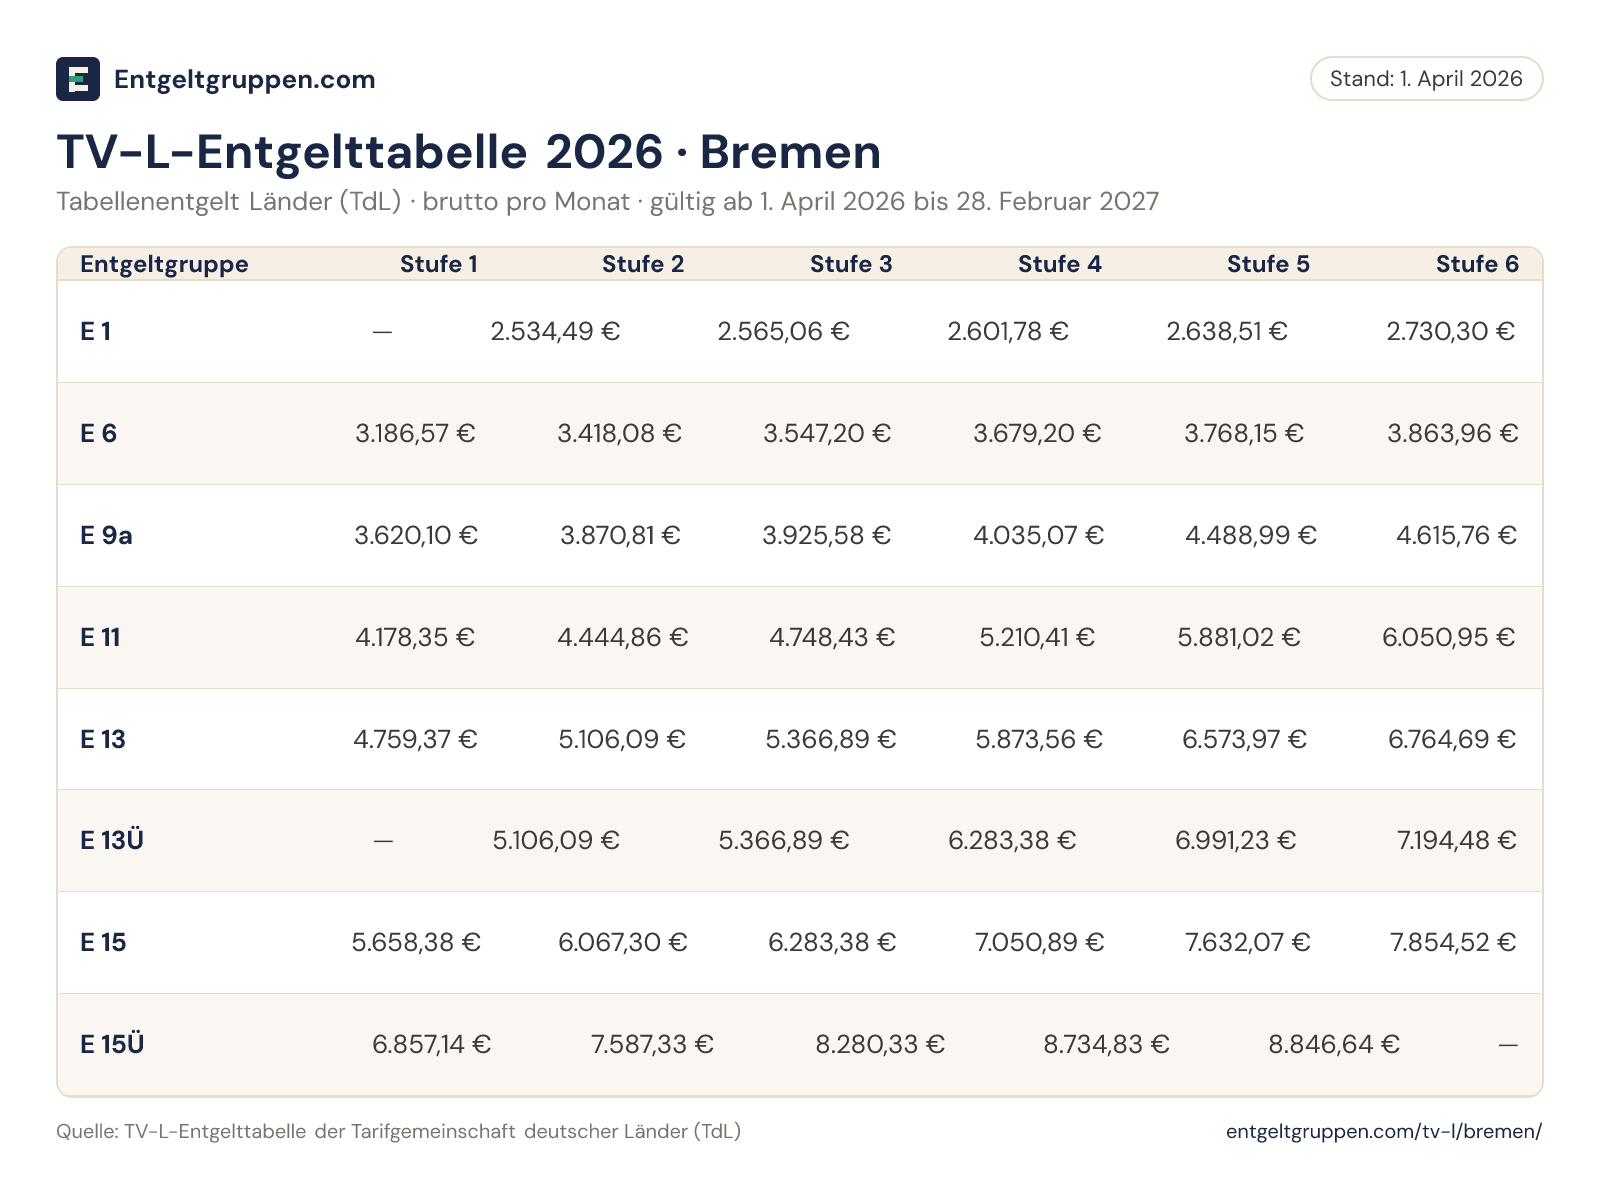Viewport: 1600px width, 1200px height.
Task: Click the E 9a row label
Action: coord(106,536)
